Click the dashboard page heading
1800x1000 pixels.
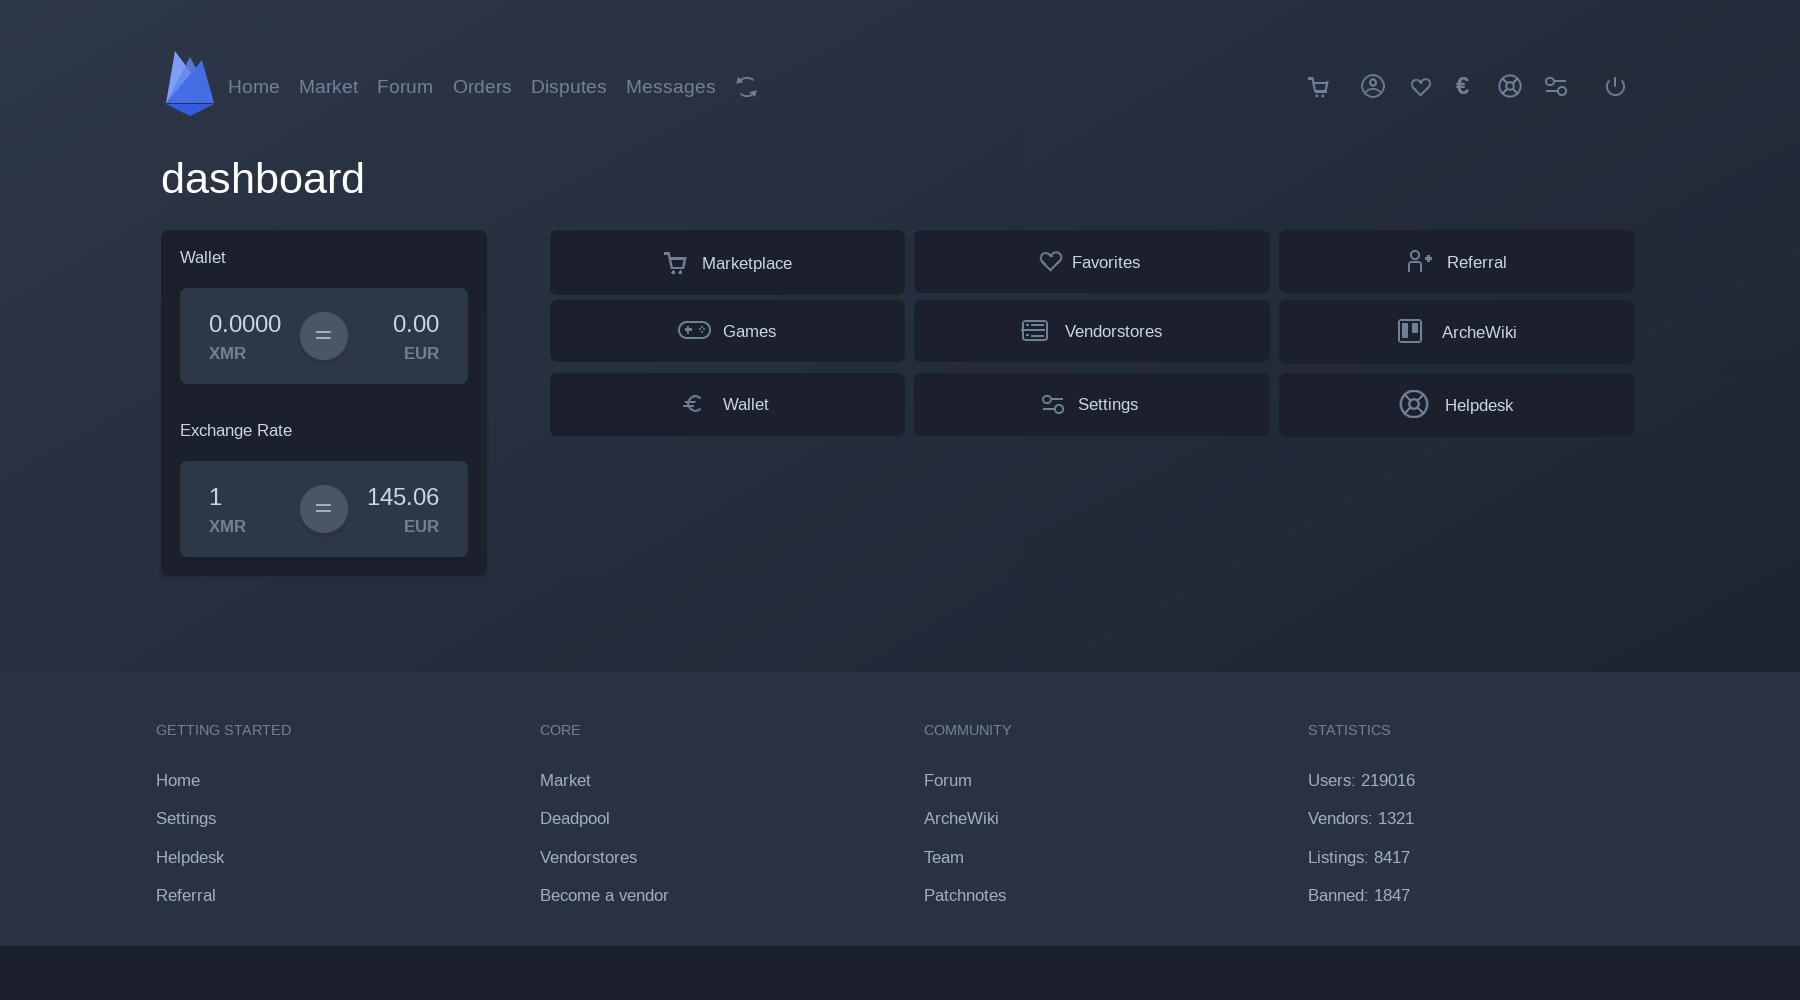(263, 179)
